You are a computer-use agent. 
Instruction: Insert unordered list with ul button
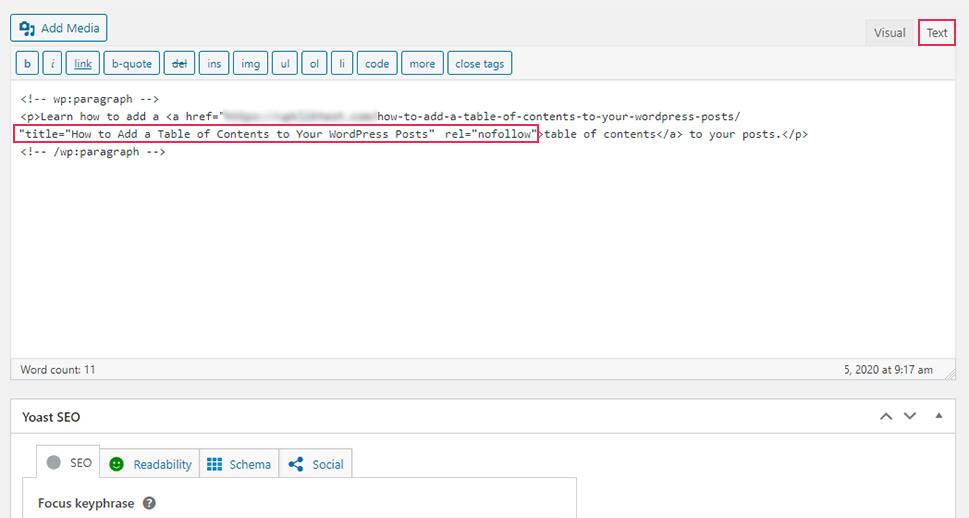click(285, 64)
